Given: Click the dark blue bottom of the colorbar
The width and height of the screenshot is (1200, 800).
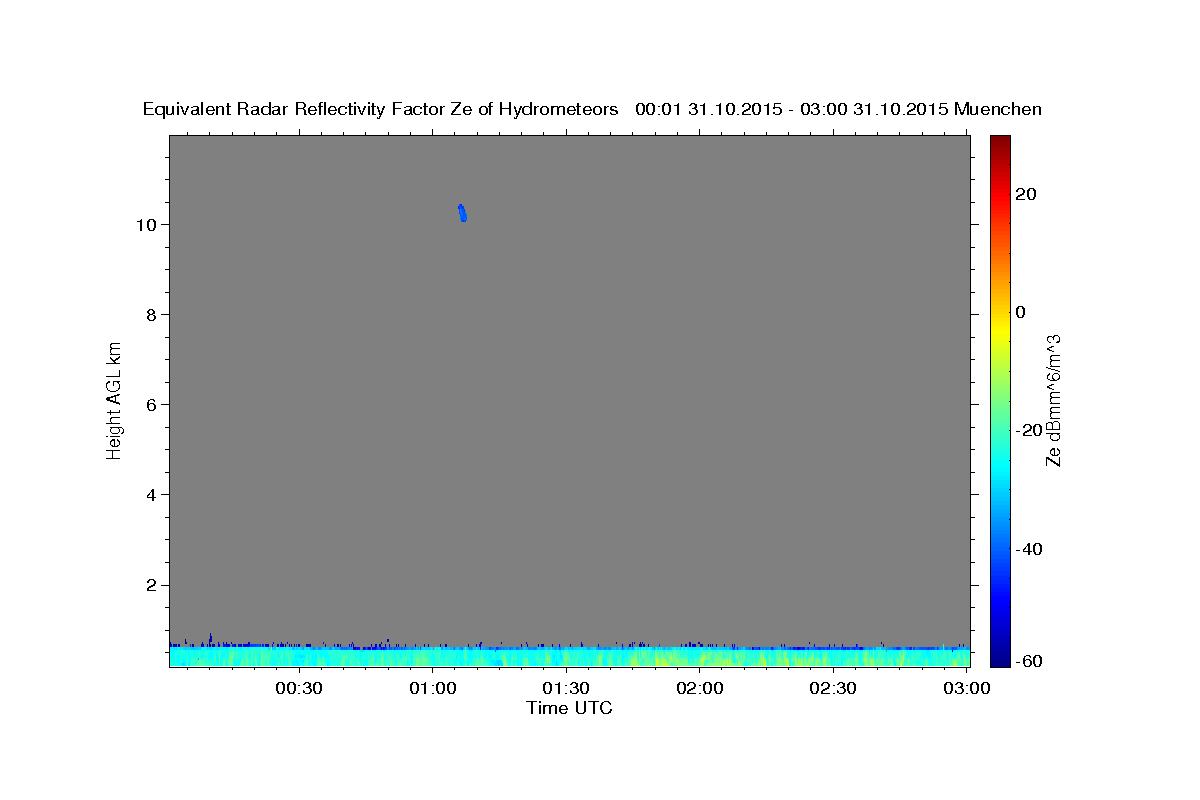Looking at the screenshot, I should tap(1000, 658).
